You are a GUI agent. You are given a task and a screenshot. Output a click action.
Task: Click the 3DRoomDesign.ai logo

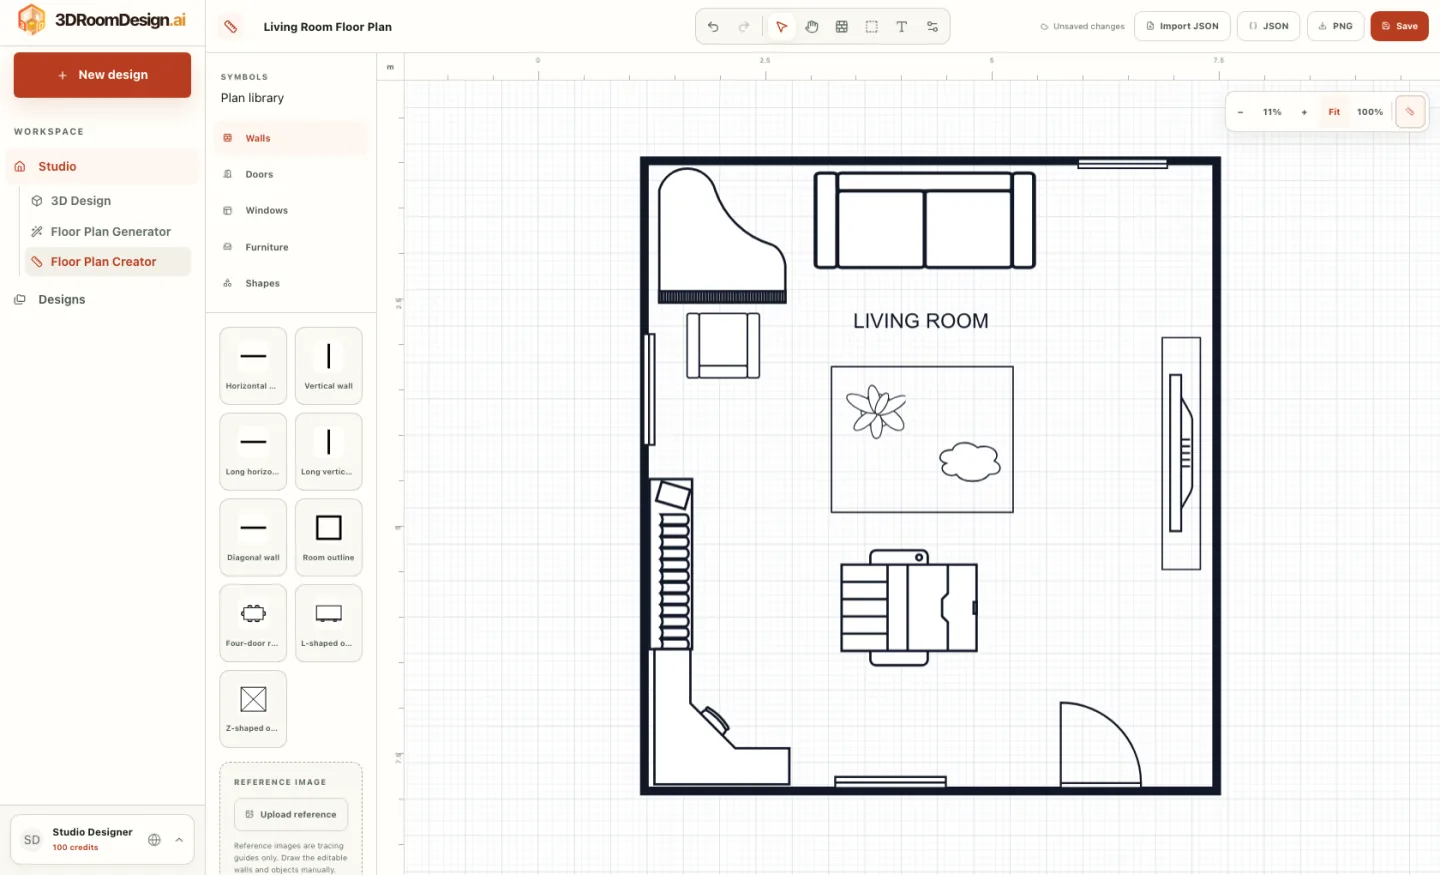(102, 20)
